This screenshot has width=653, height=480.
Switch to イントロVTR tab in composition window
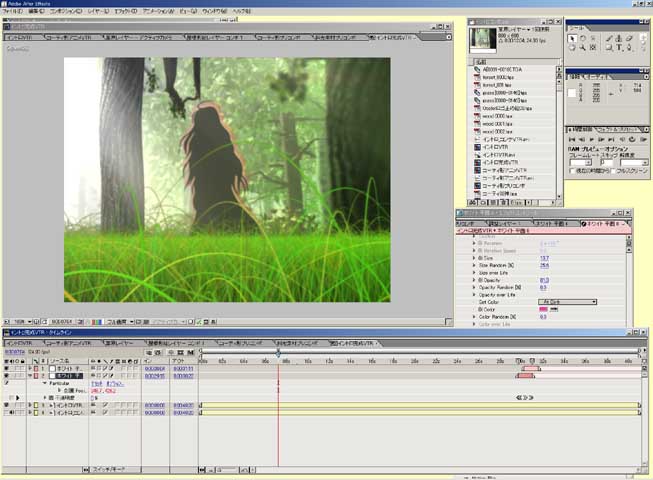20,37
